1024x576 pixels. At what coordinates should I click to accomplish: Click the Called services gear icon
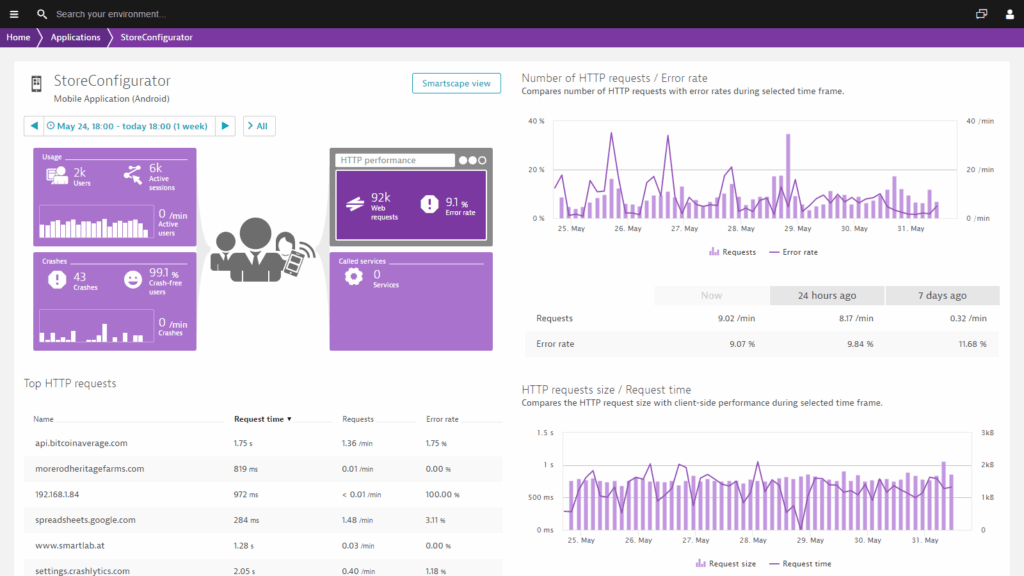click(x=353, y=278)
